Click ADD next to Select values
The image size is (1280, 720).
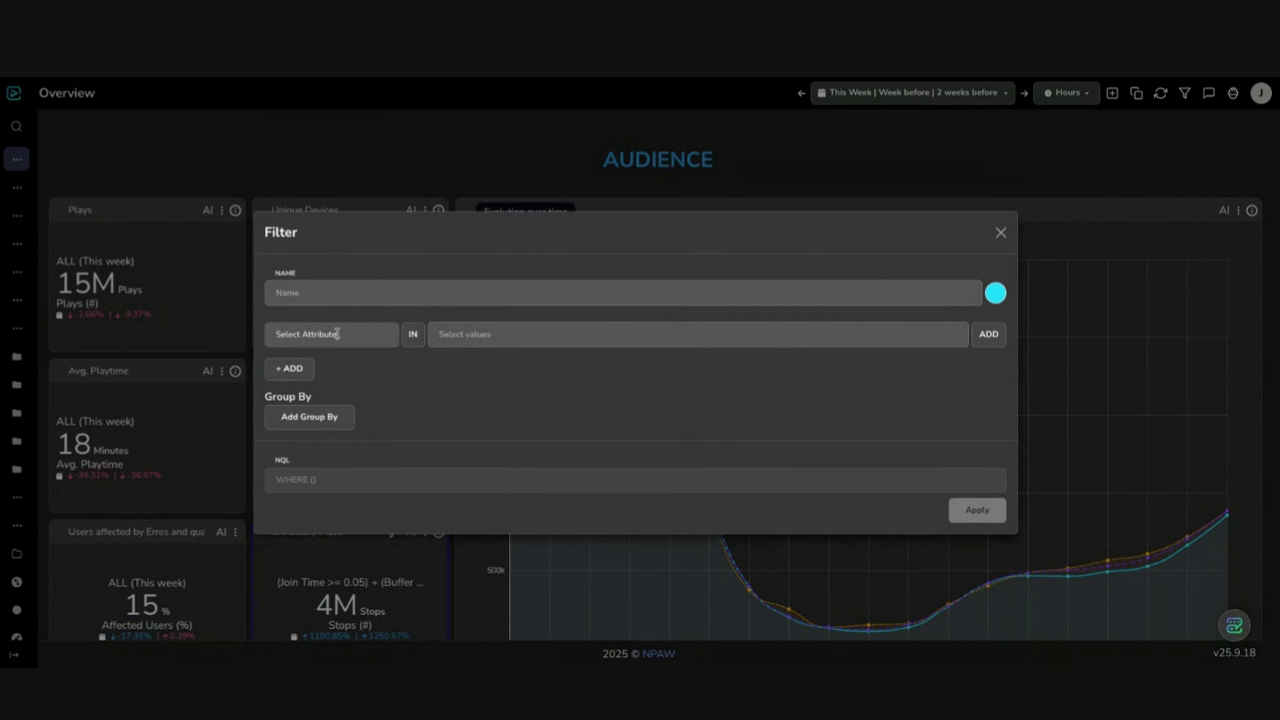pyautogui.click(x=988, y=334)
